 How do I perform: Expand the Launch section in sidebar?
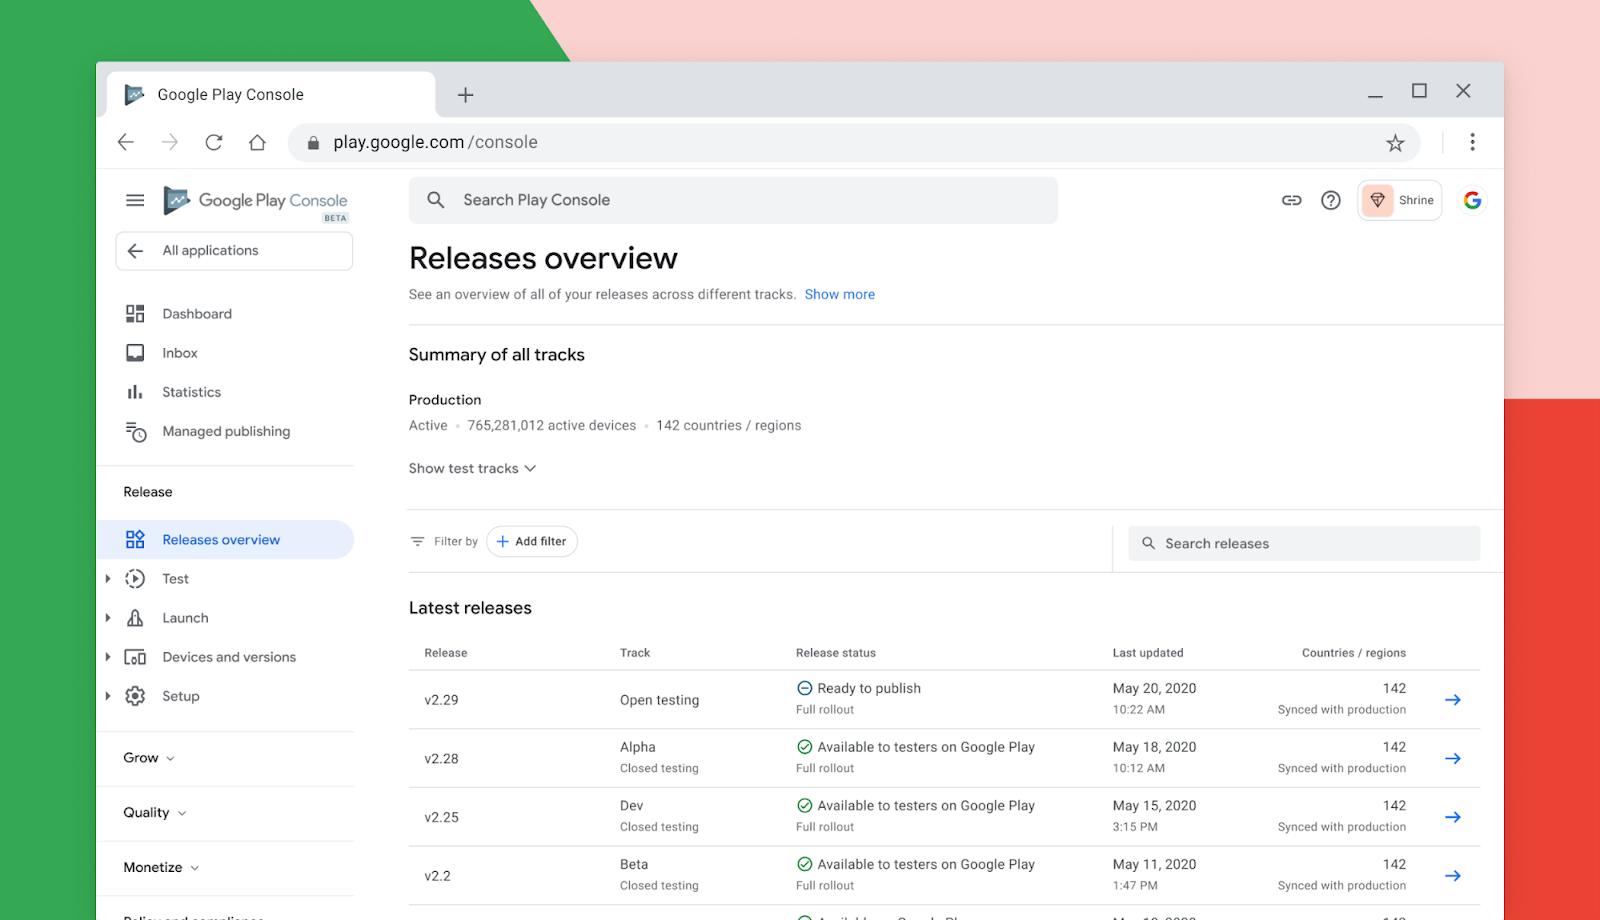tap(185, 617)
